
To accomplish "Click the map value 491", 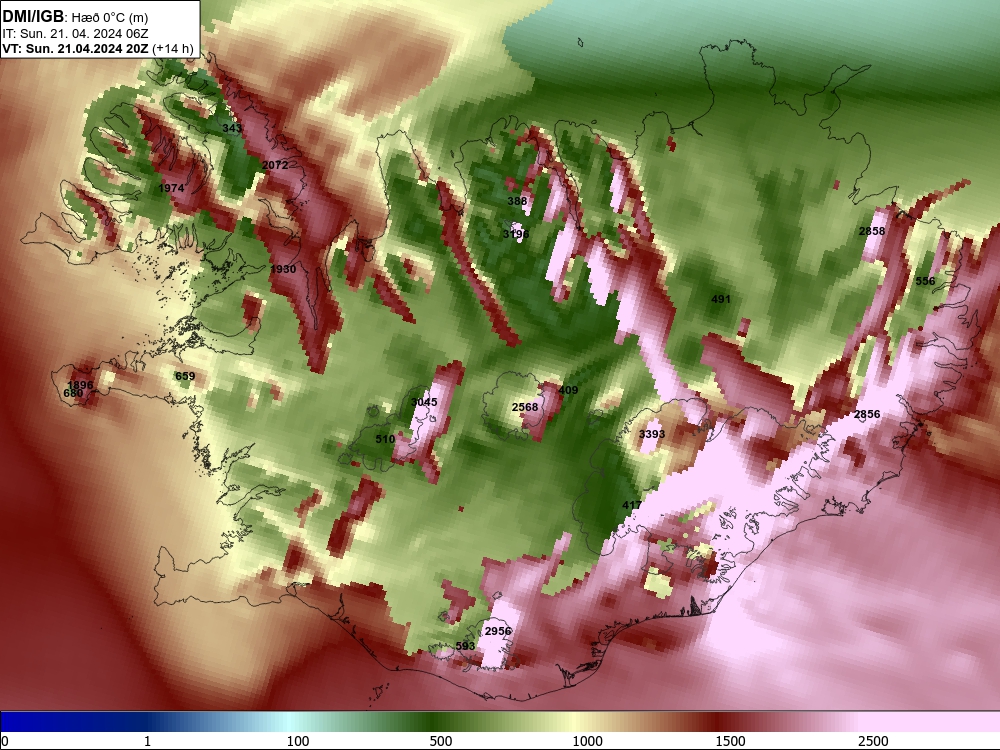I will pyautogui.click(x=721, y=299).
